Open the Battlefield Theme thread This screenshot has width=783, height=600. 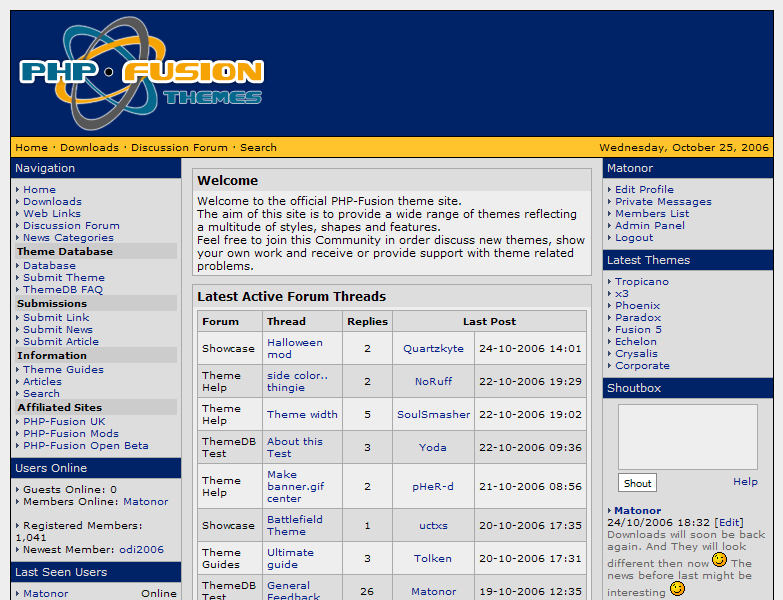click(x=295, y=525)
